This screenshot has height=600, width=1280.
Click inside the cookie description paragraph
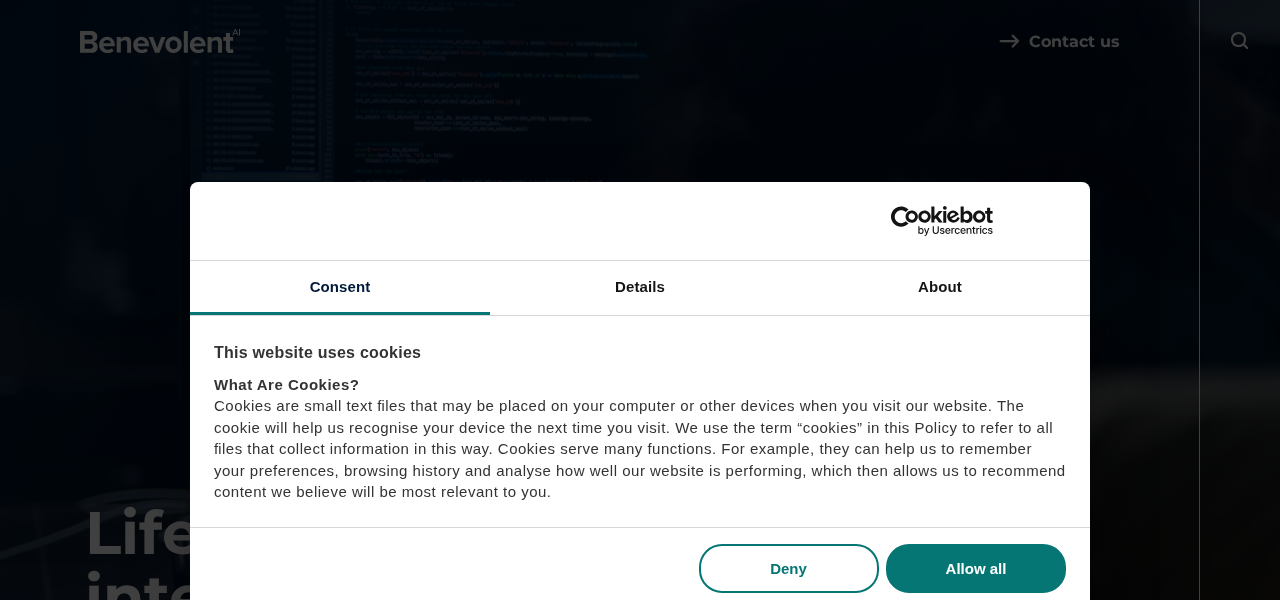(x=640, y=450)
